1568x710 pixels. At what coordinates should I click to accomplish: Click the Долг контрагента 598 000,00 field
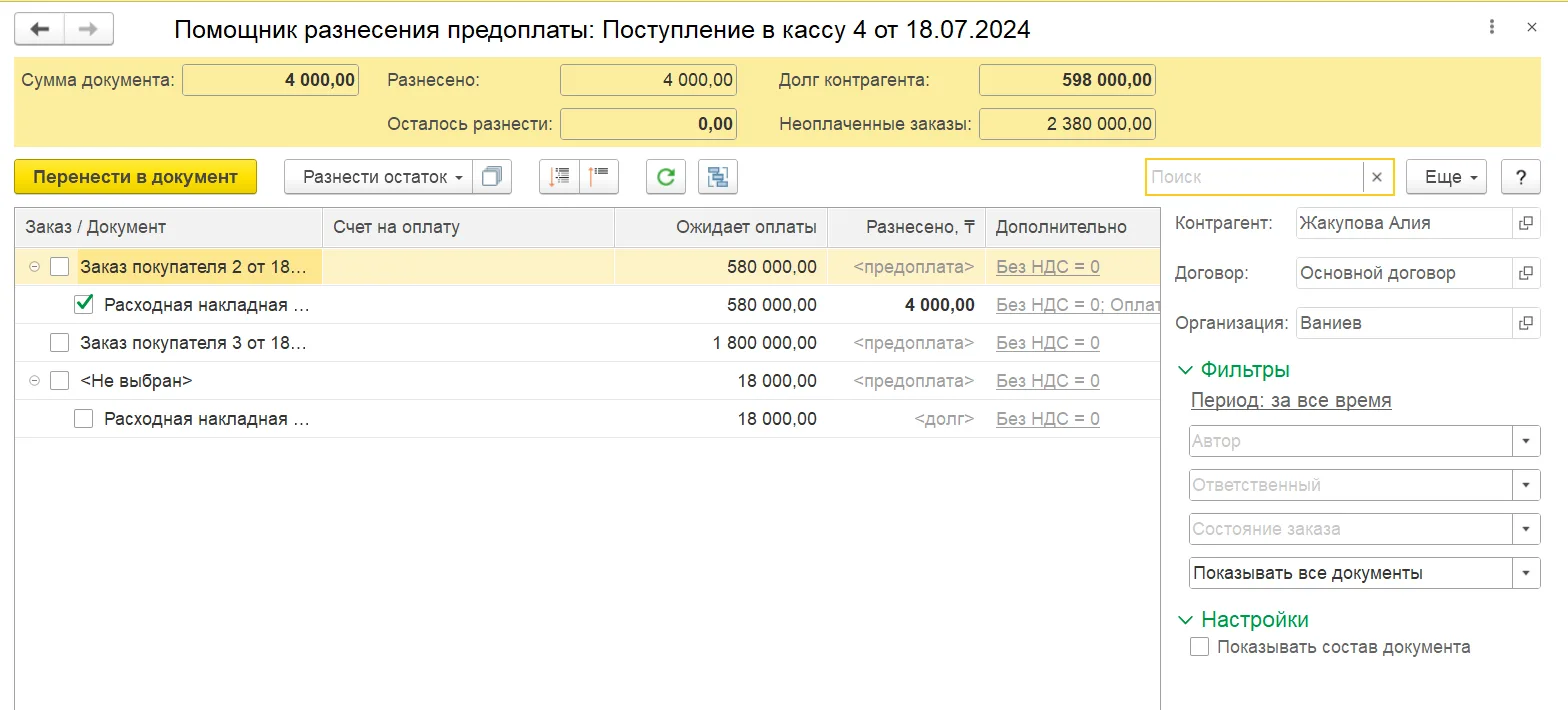pyautogui.click(x=1067, y=80)
